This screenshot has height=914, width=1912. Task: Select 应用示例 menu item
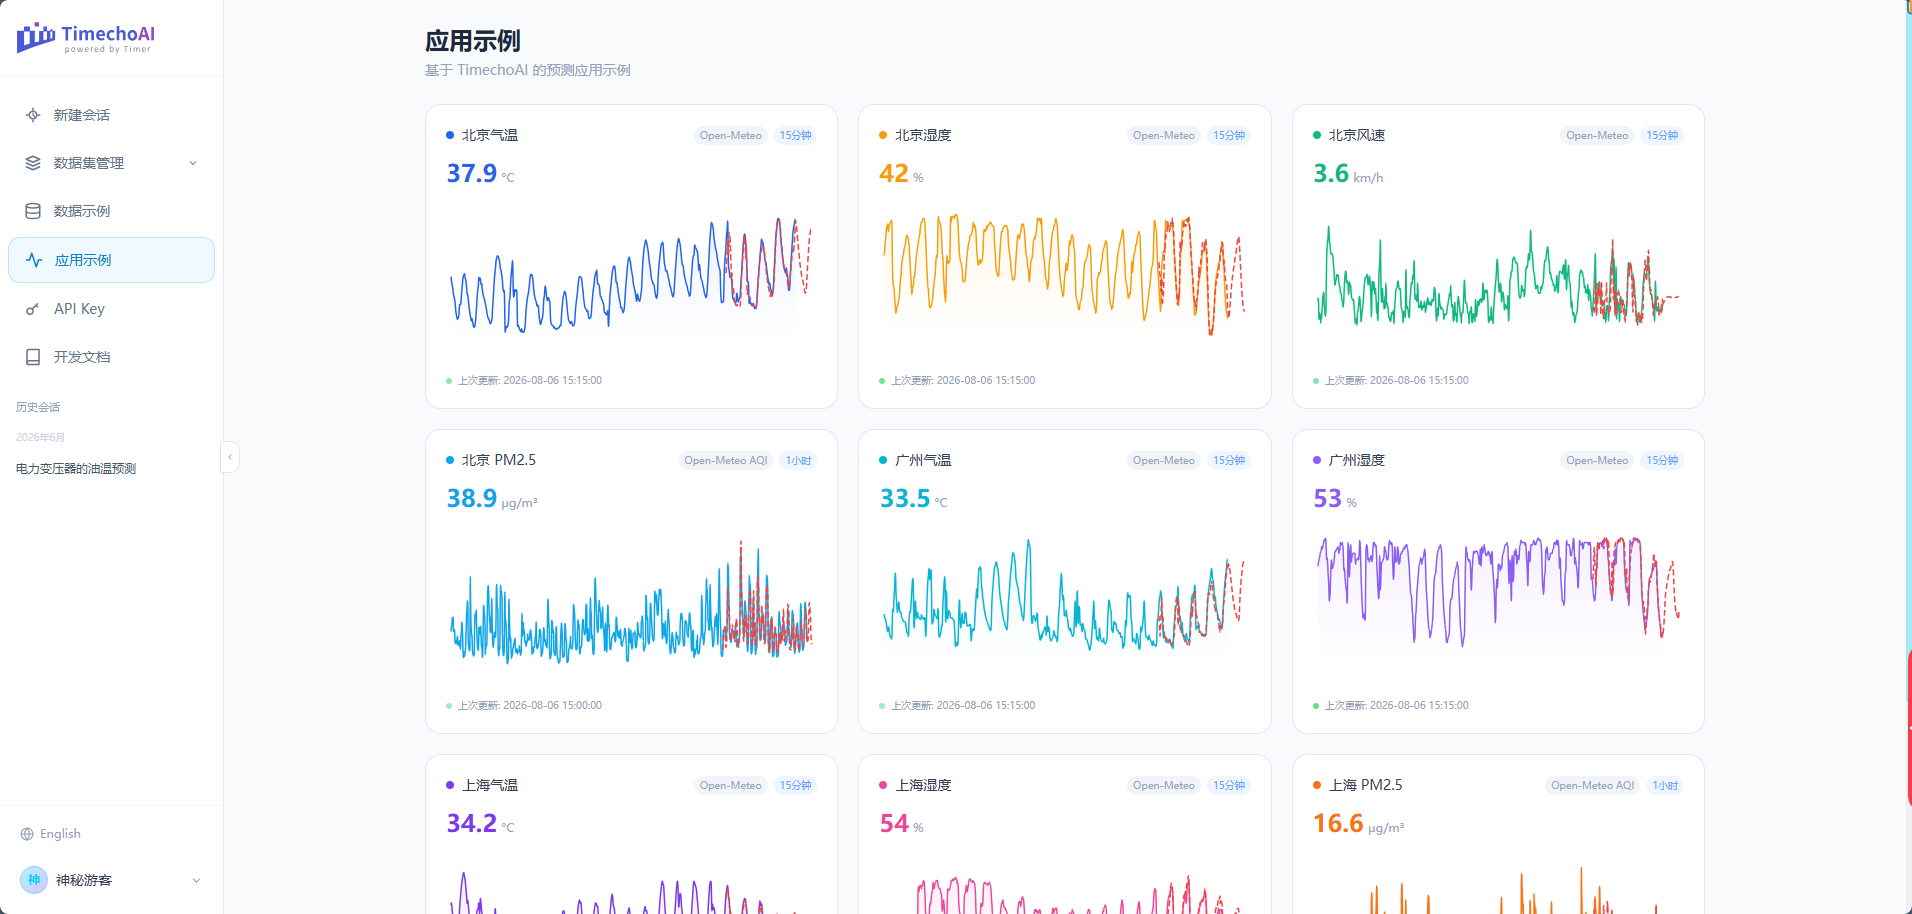point(111,260)
